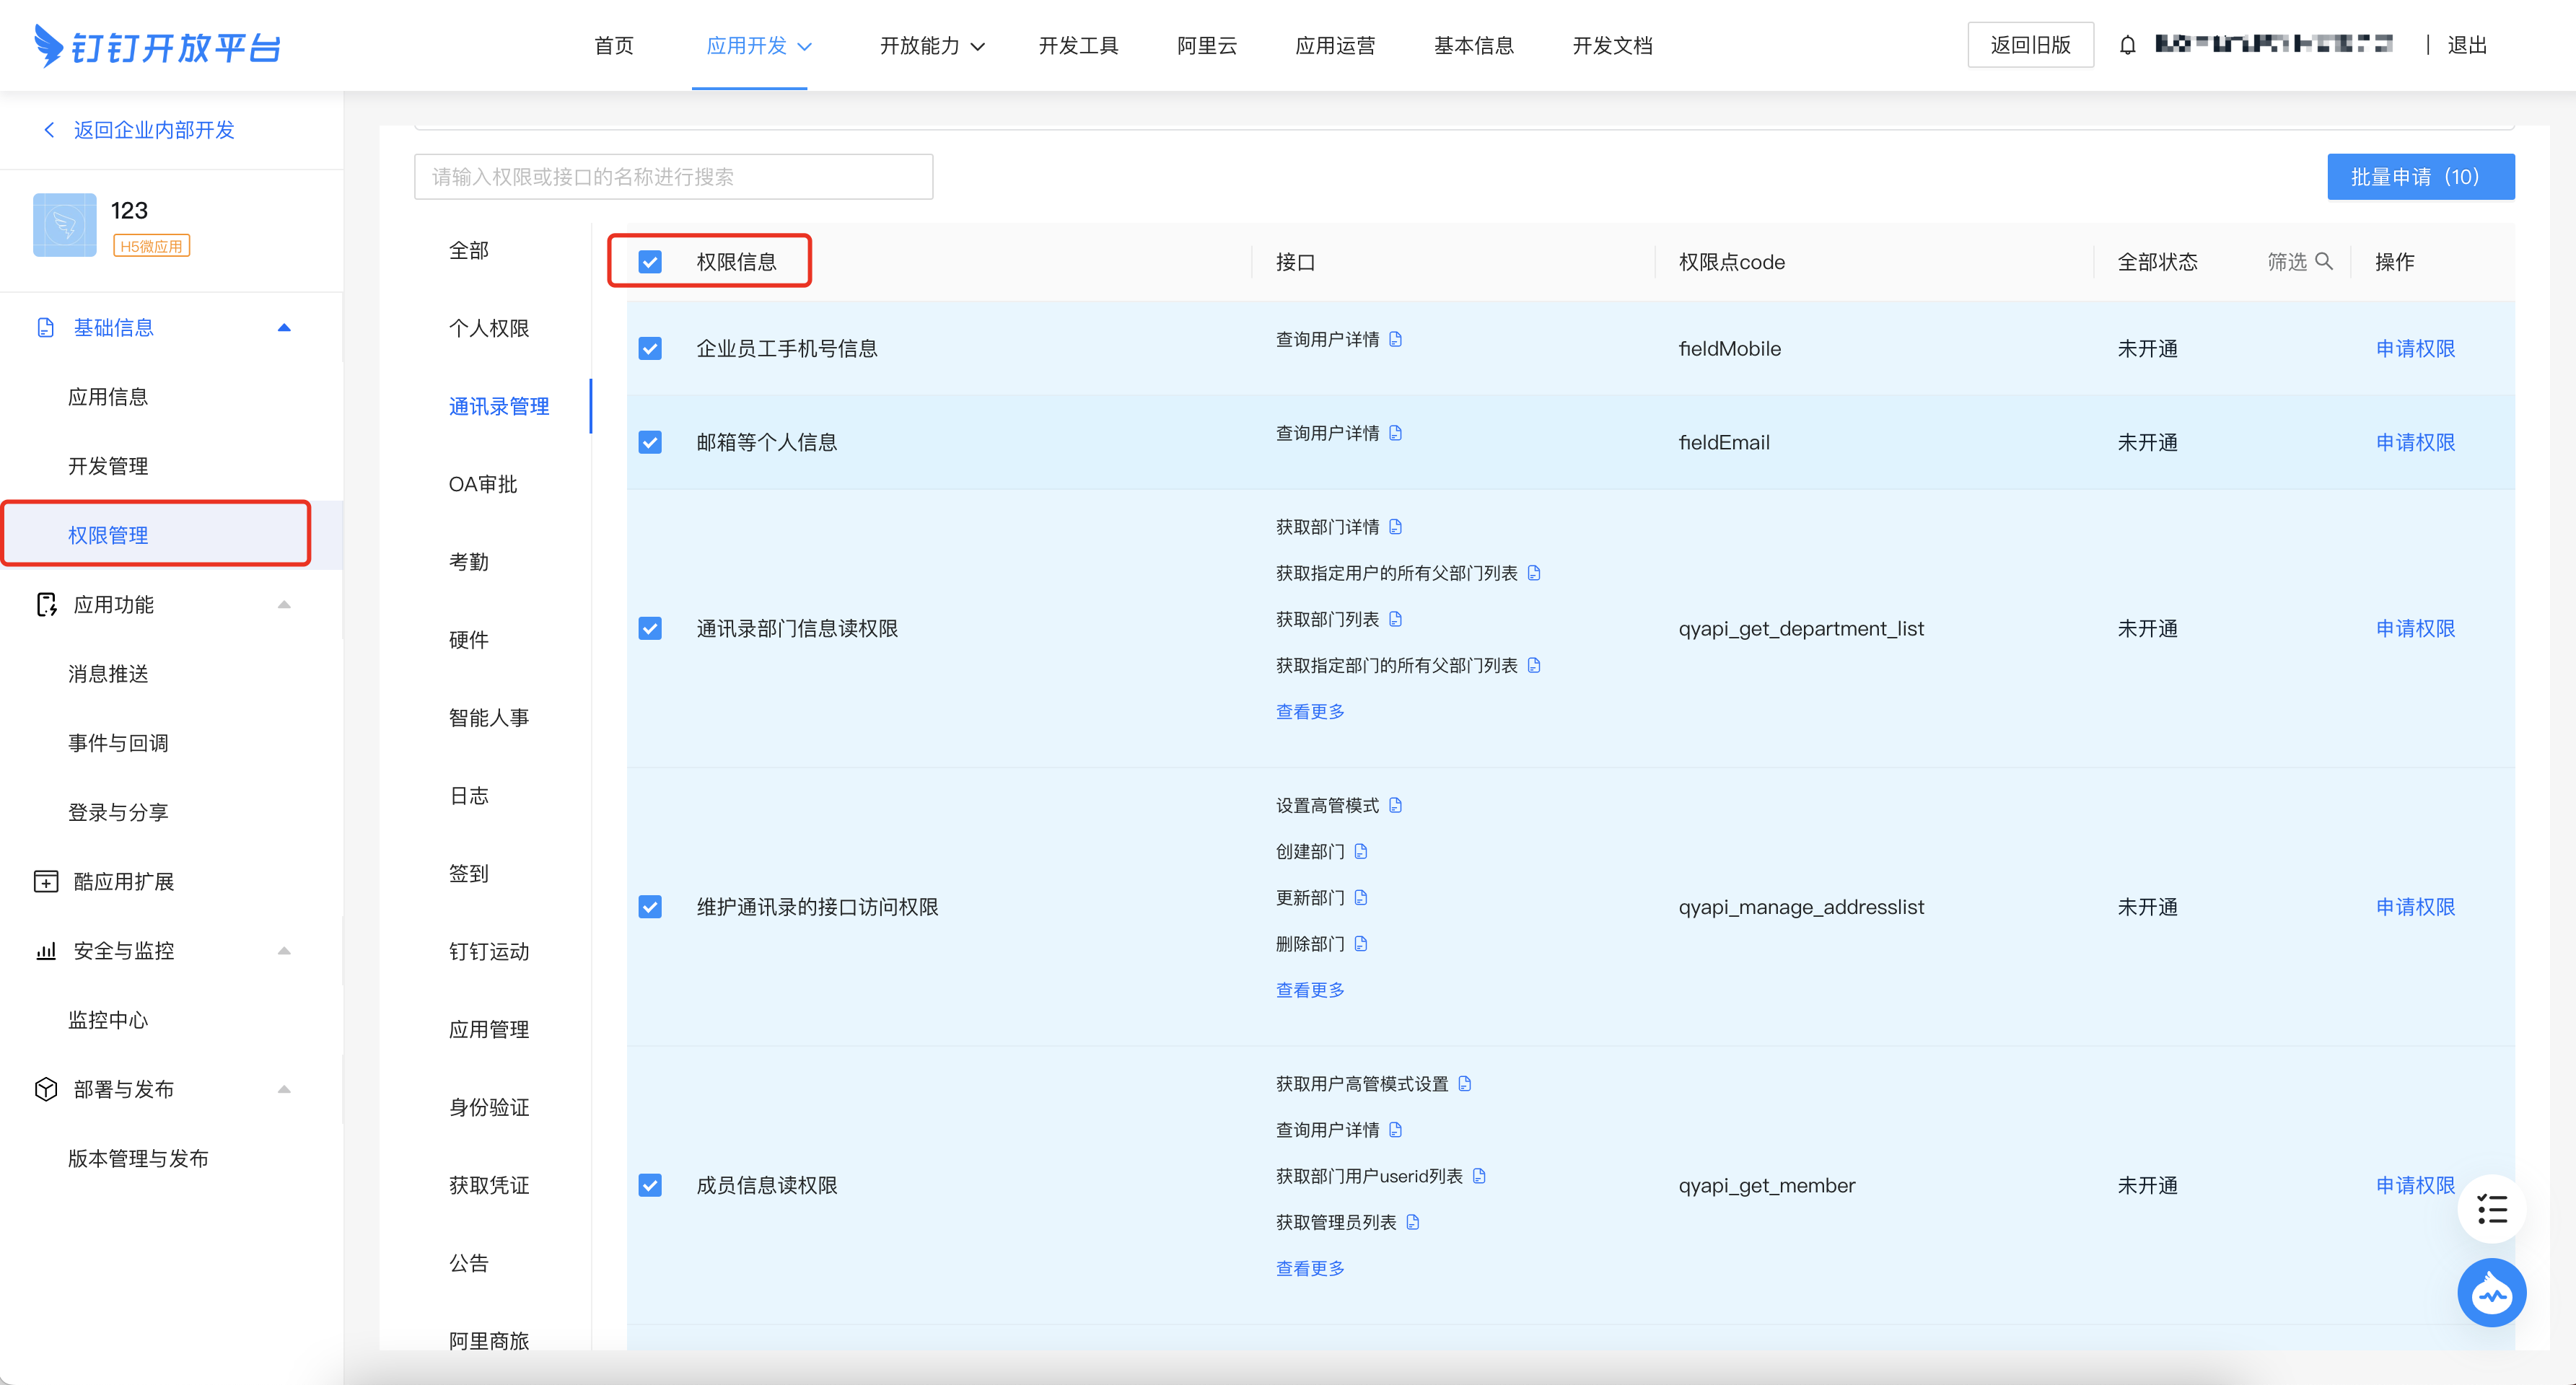This screenshot has width=2576, height=1385.
Task: Open the floating checklist menu icon
Action: tap(2491, 1209)
